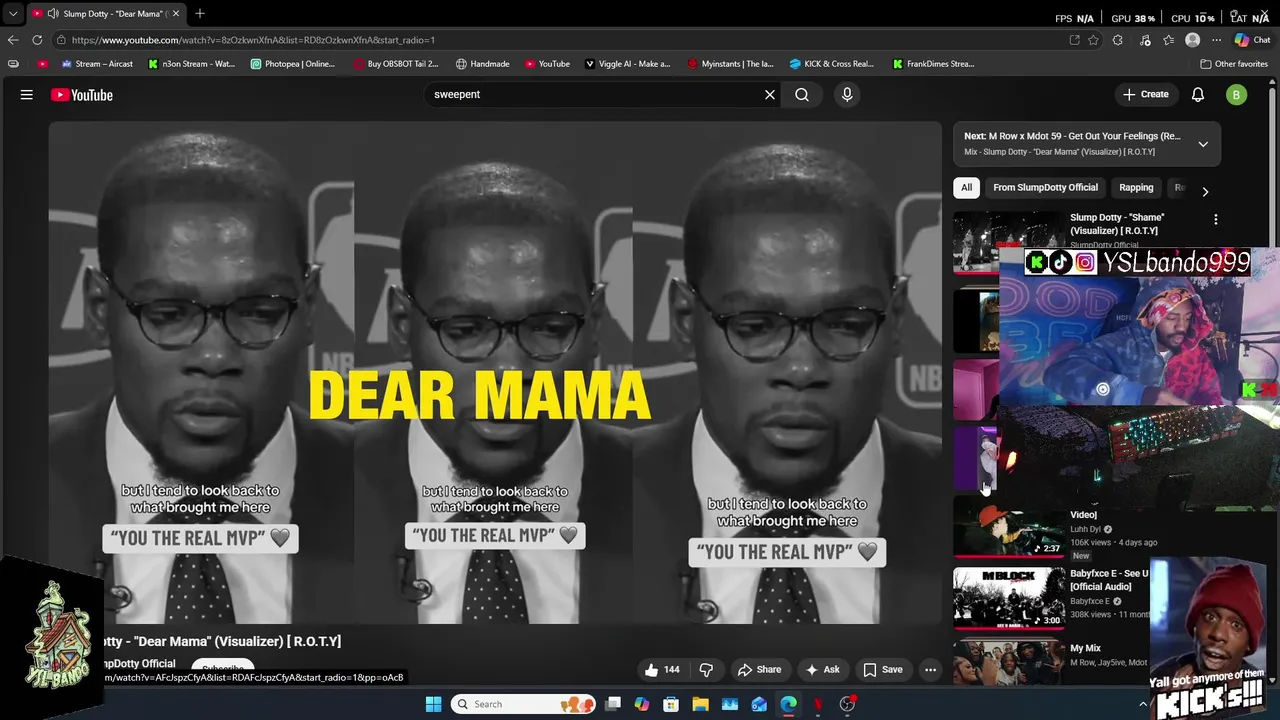Screen dimensions: 1280x720
Task: Save video to a playlist
Action: coord(882,670)
